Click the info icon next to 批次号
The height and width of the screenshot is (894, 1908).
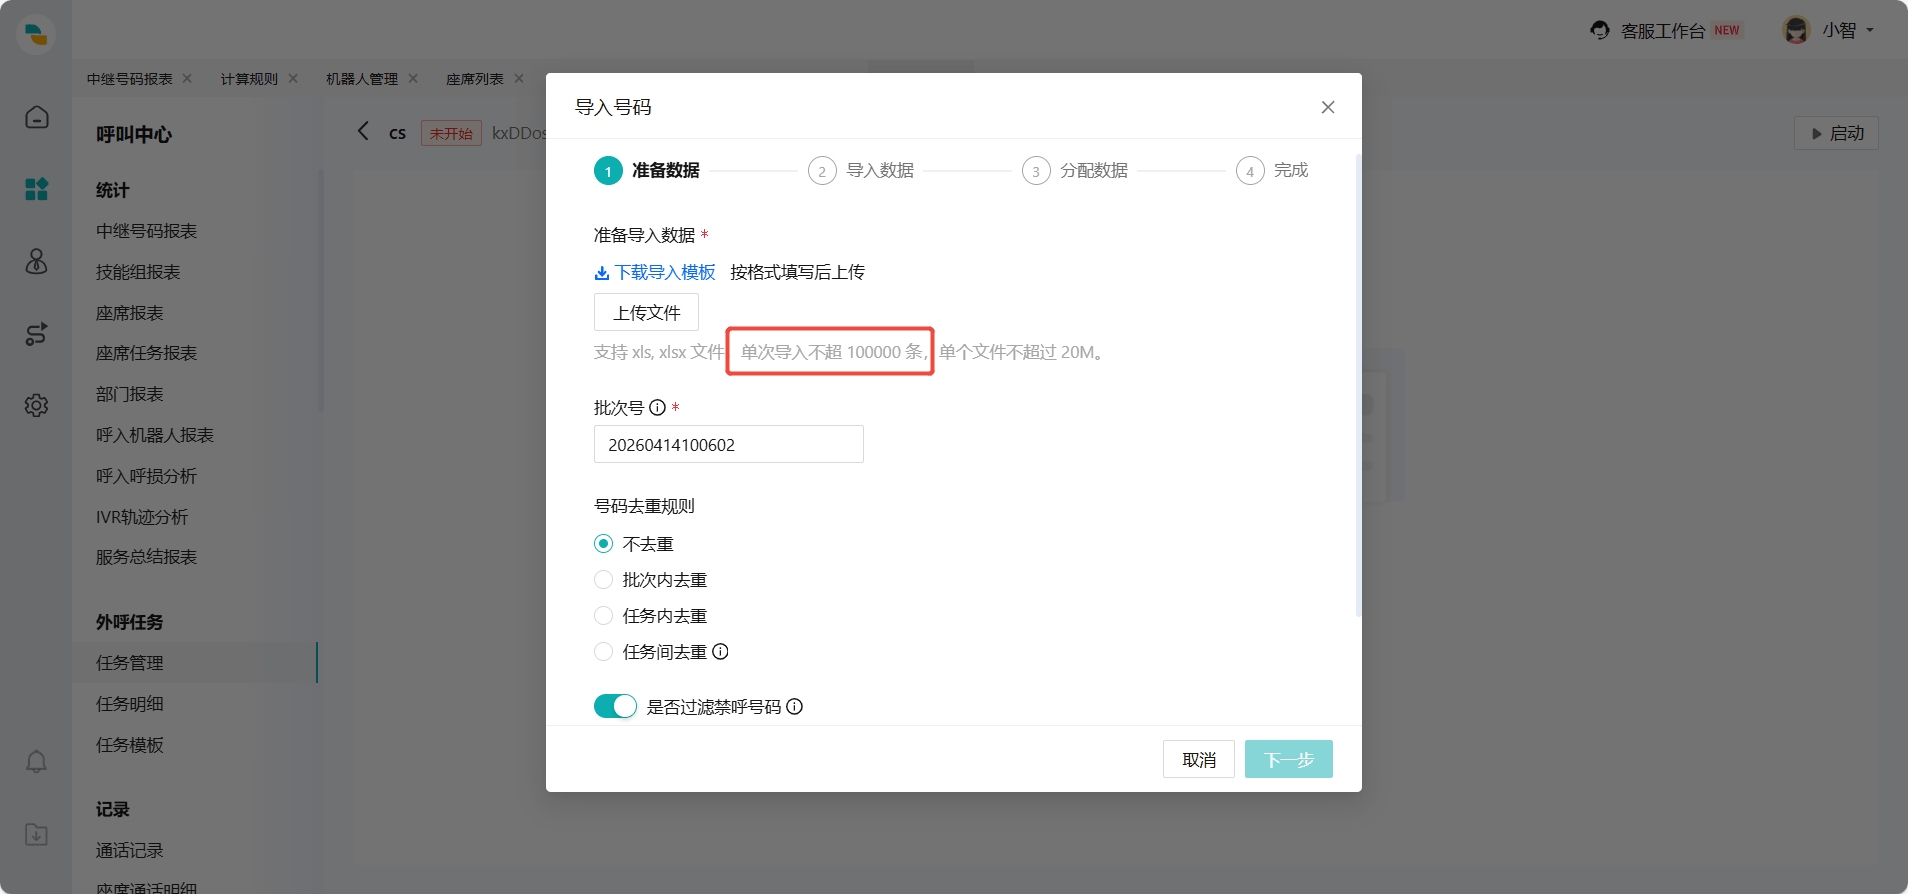click(657, 407)
